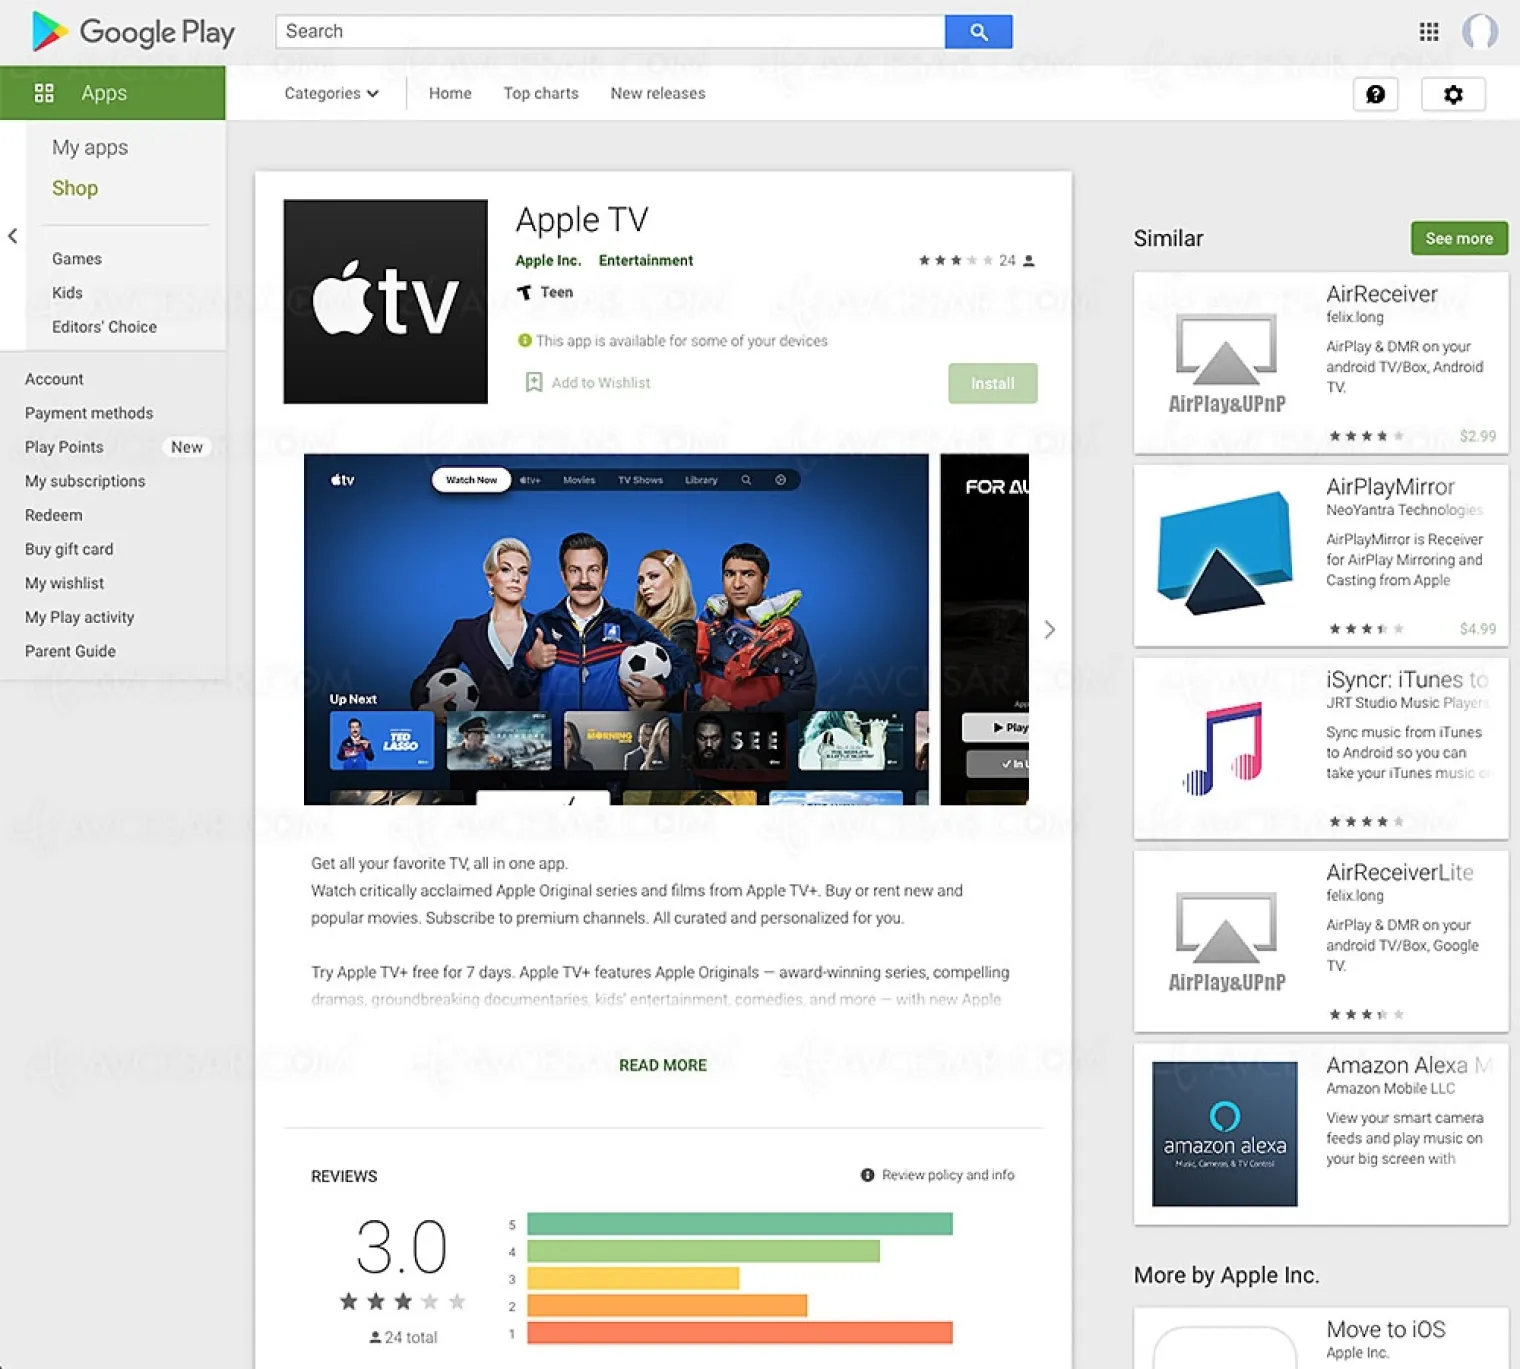The width and height of the screenshot is (1520, 1369).
Task: Open the help question mark icon
Action: (1375, 94)
